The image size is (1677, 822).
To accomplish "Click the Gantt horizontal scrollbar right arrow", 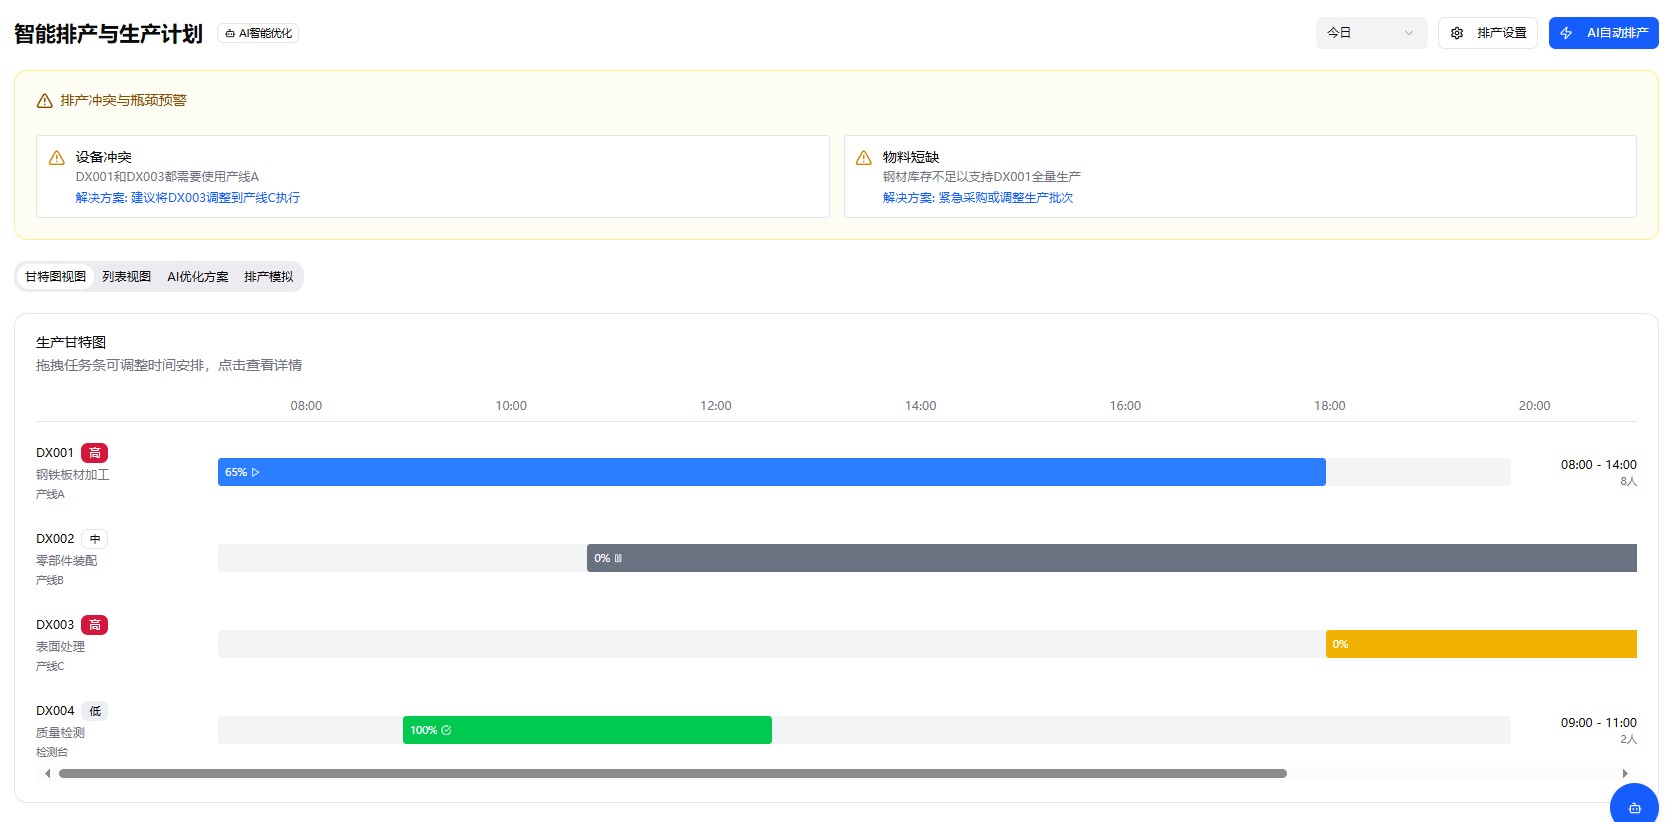I will click(1625, 773).
